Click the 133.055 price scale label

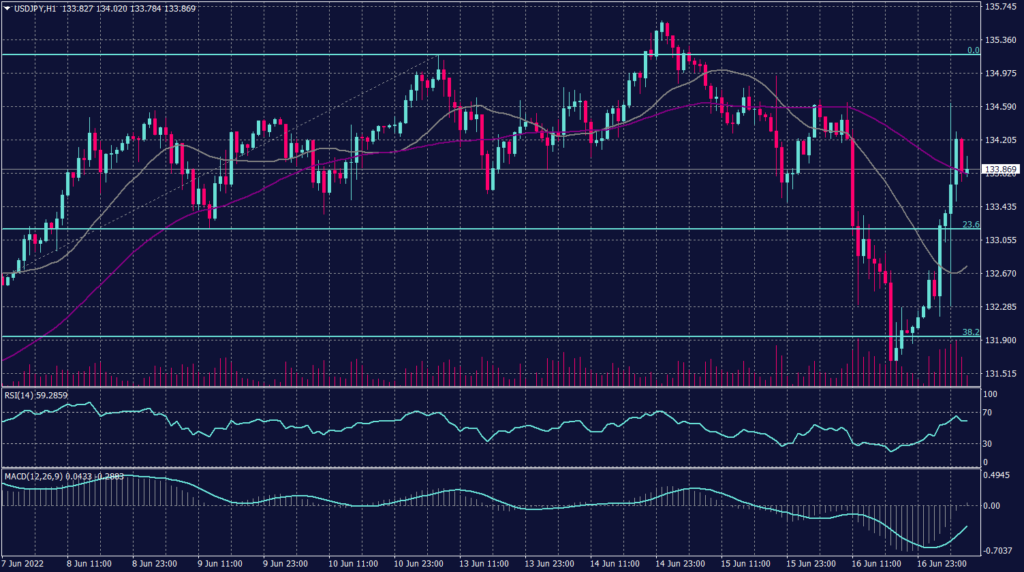coord(1002,240)
